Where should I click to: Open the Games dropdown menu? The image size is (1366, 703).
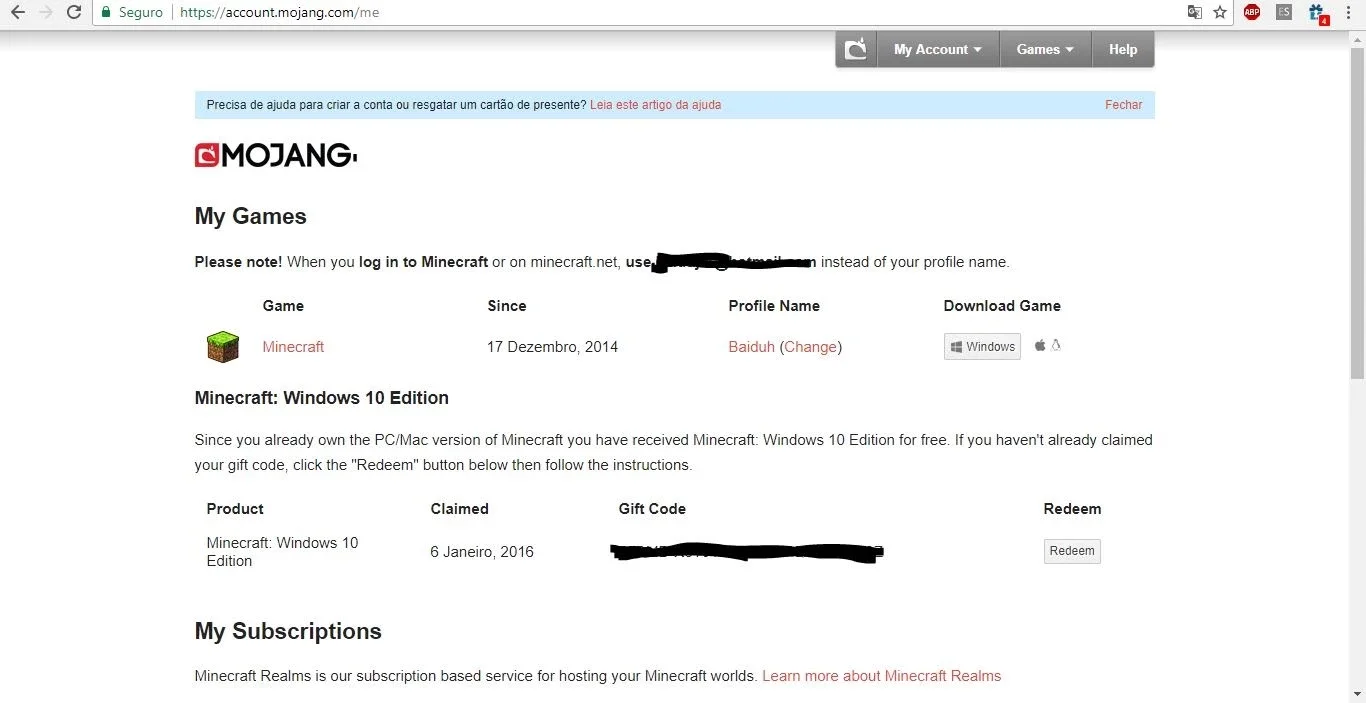tap(1045, 49)
